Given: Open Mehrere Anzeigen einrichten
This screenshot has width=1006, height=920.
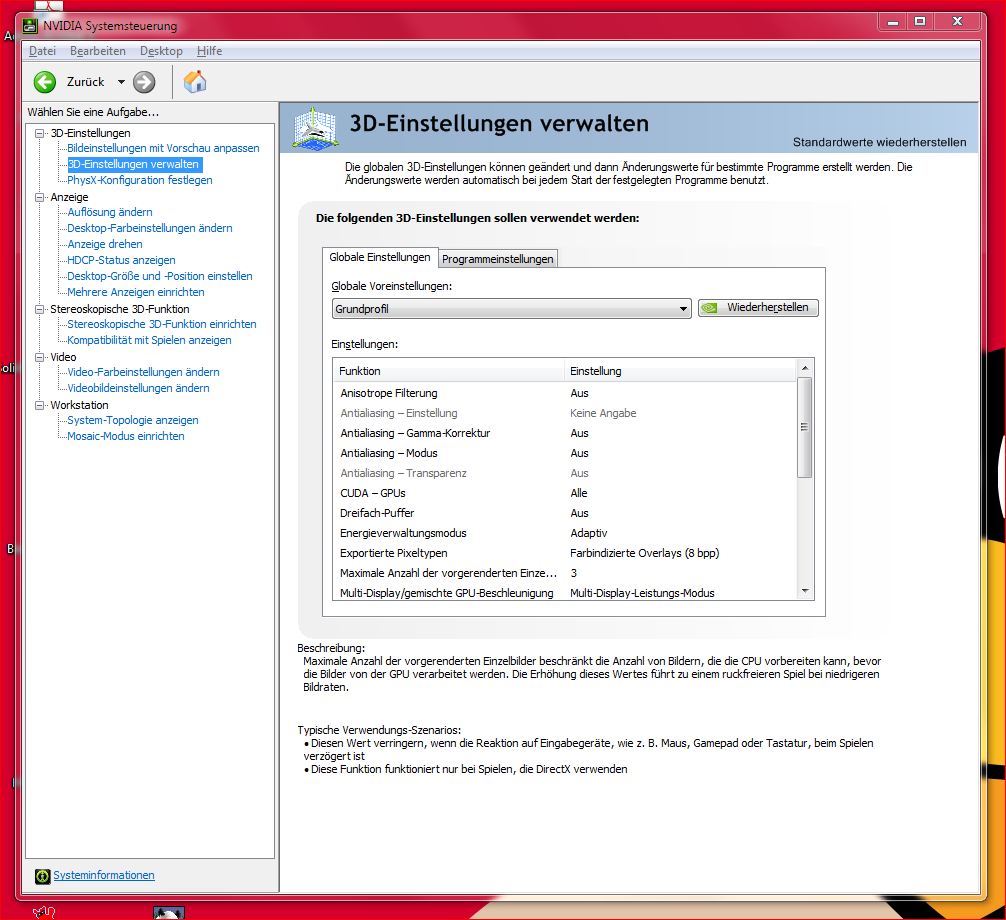Looking at the screenshot, I should pyautogui.click(x=135, y=293).
